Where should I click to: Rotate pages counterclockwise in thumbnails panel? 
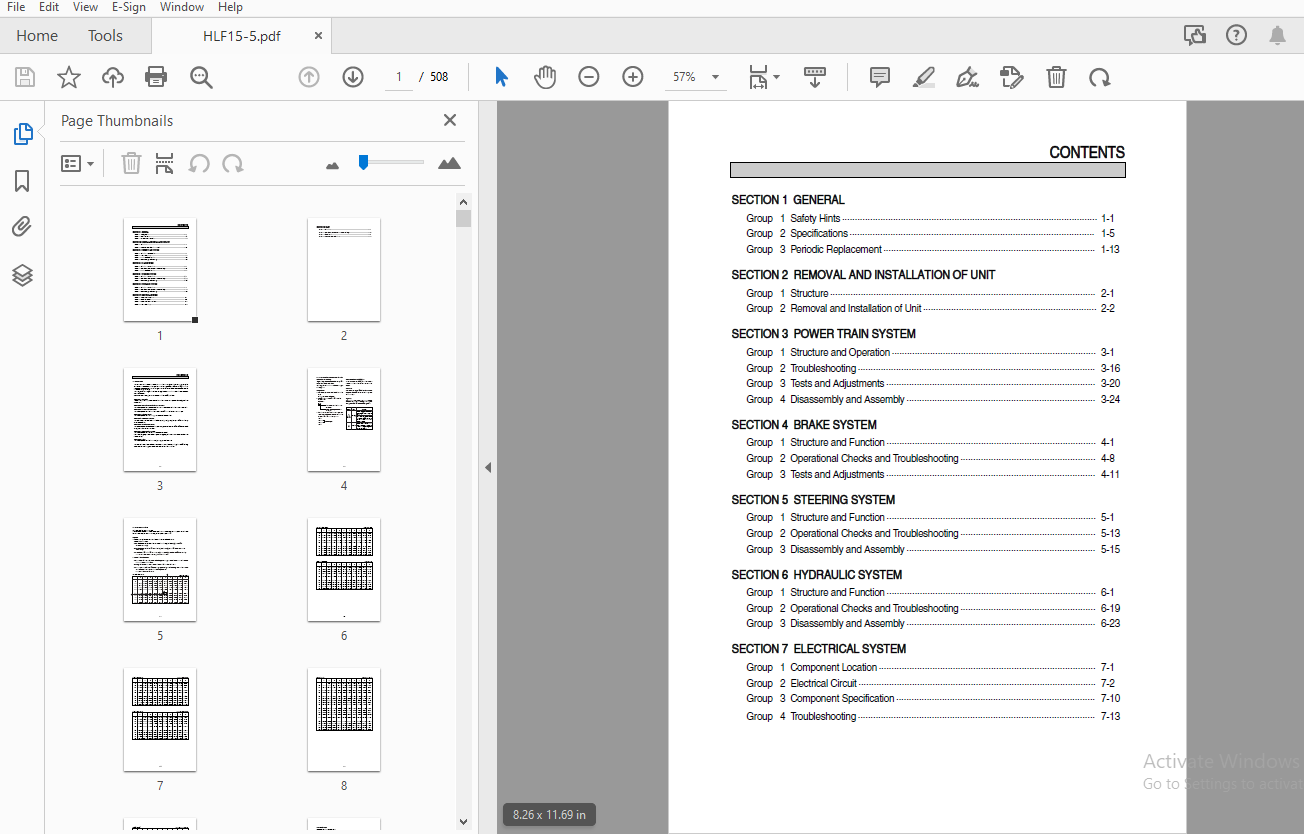coord(199,163)
